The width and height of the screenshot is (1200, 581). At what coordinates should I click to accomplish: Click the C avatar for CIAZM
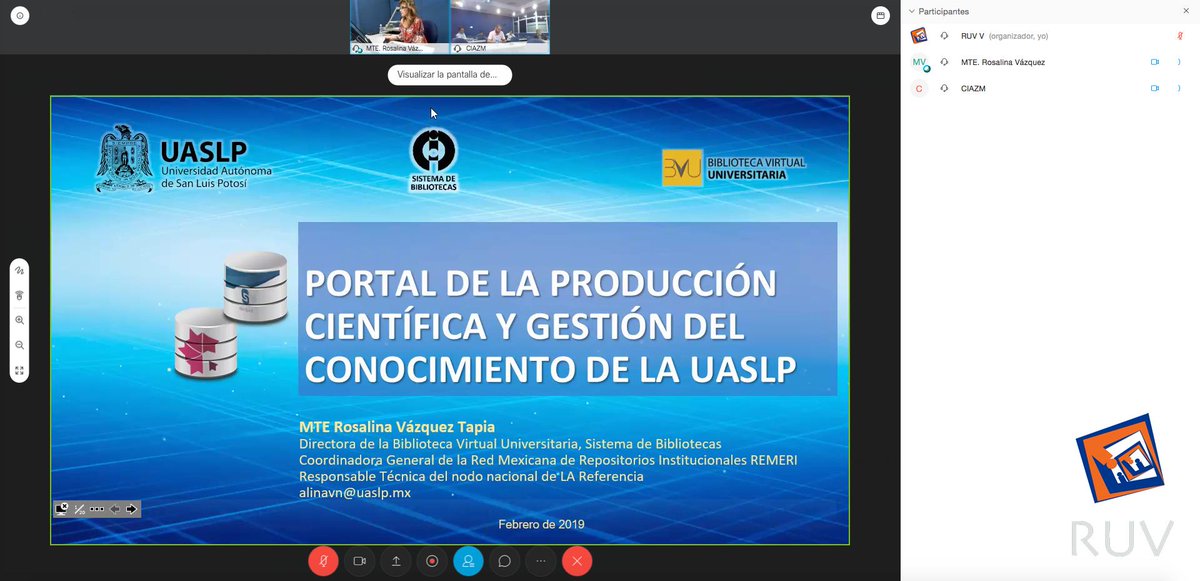tap(919, 88)
